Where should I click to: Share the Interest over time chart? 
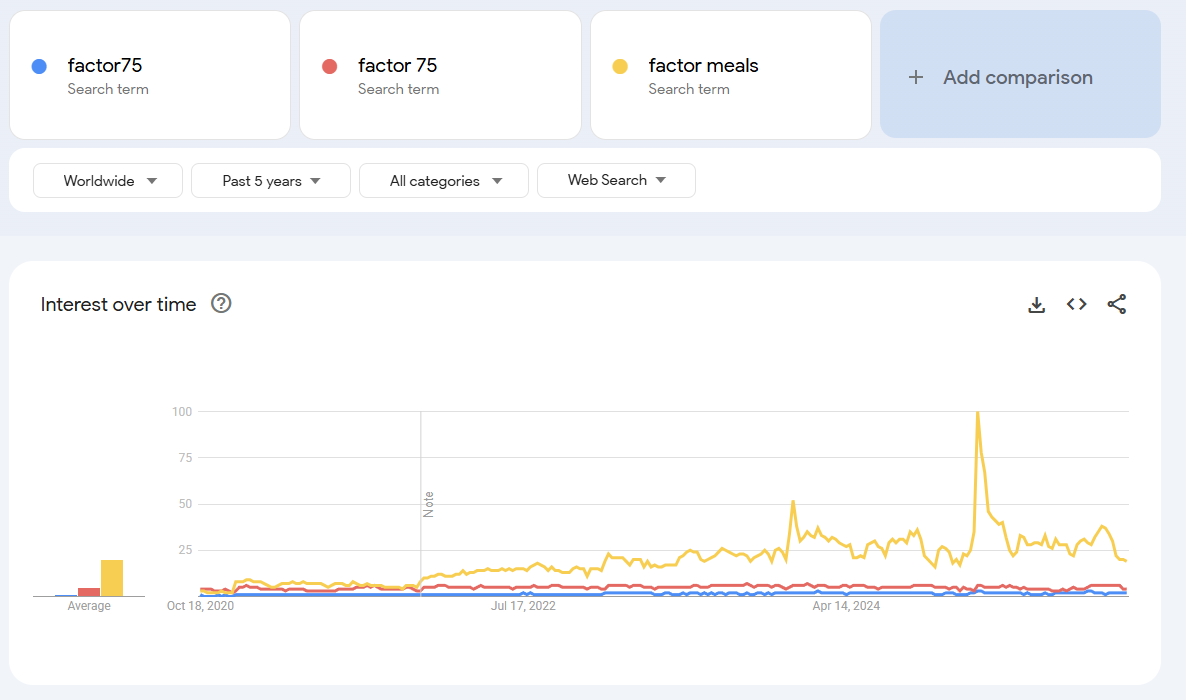click(x=1117, y=305)
